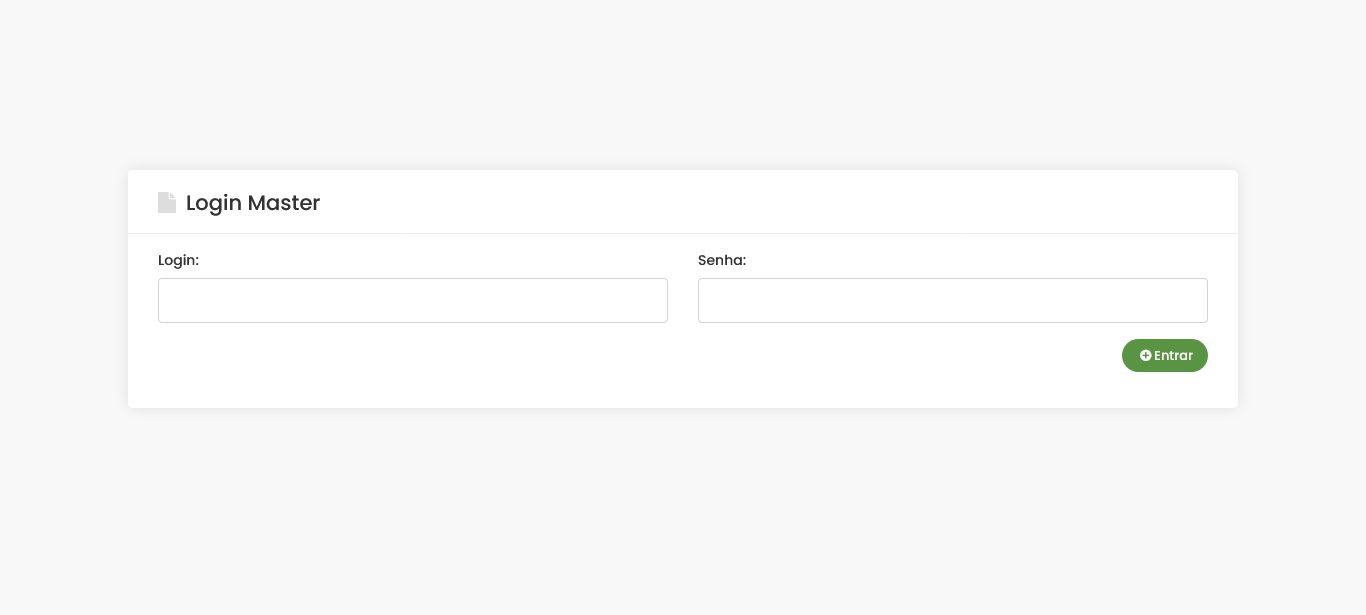This screenshot has height=615, width=1366.
Task: Click the word "Master" in the title
Action: (x=284, y=203)
